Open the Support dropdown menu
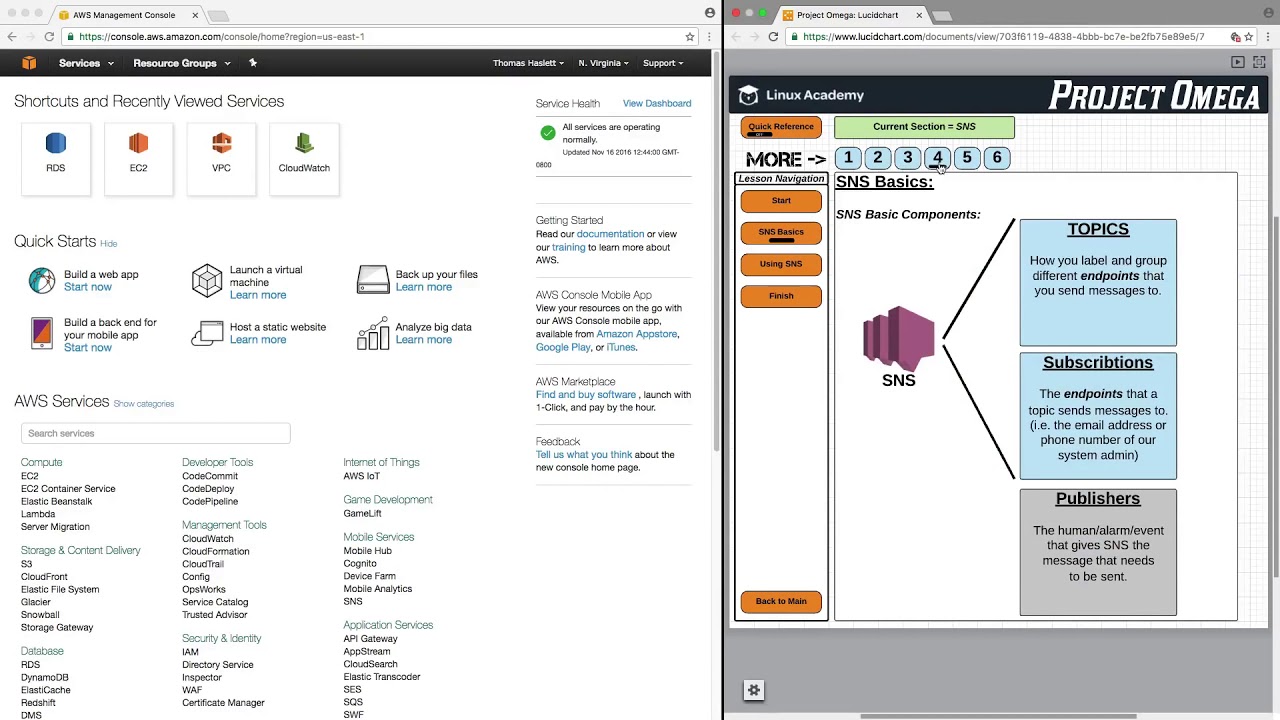 tap(663, 63)
